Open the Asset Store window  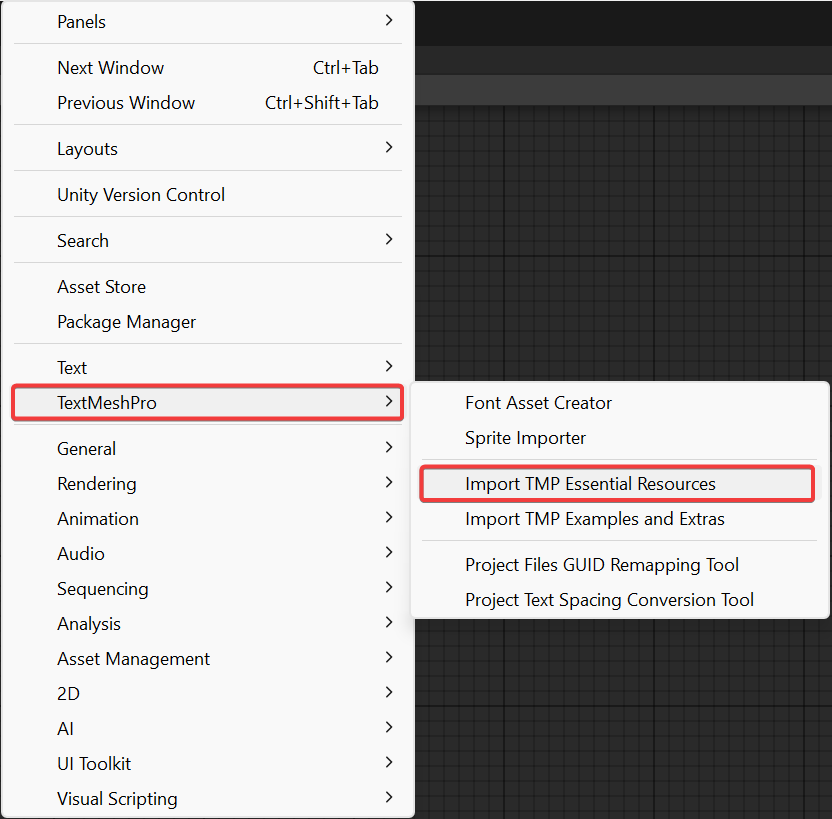coord(102,287)
